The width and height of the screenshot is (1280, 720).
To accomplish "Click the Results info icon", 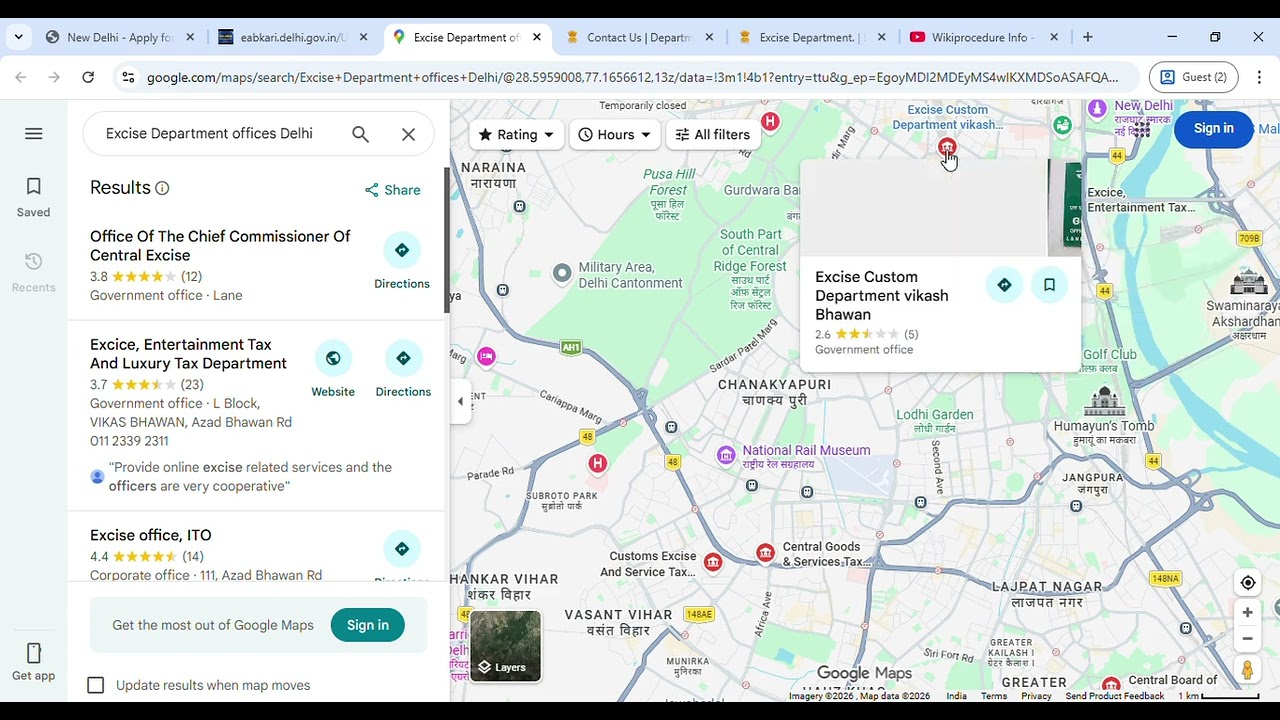I will tap(162, 188).
